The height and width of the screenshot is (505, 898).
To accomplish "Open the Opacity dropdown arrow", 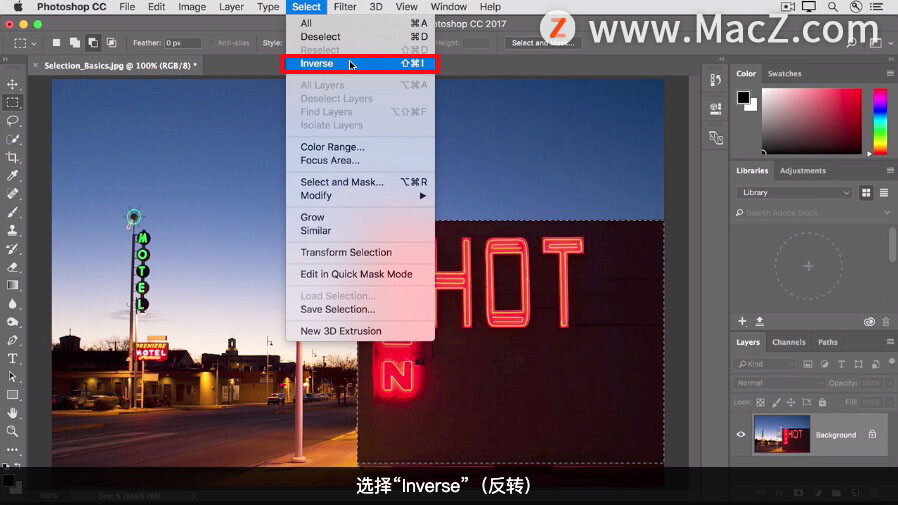I will 890,383.
